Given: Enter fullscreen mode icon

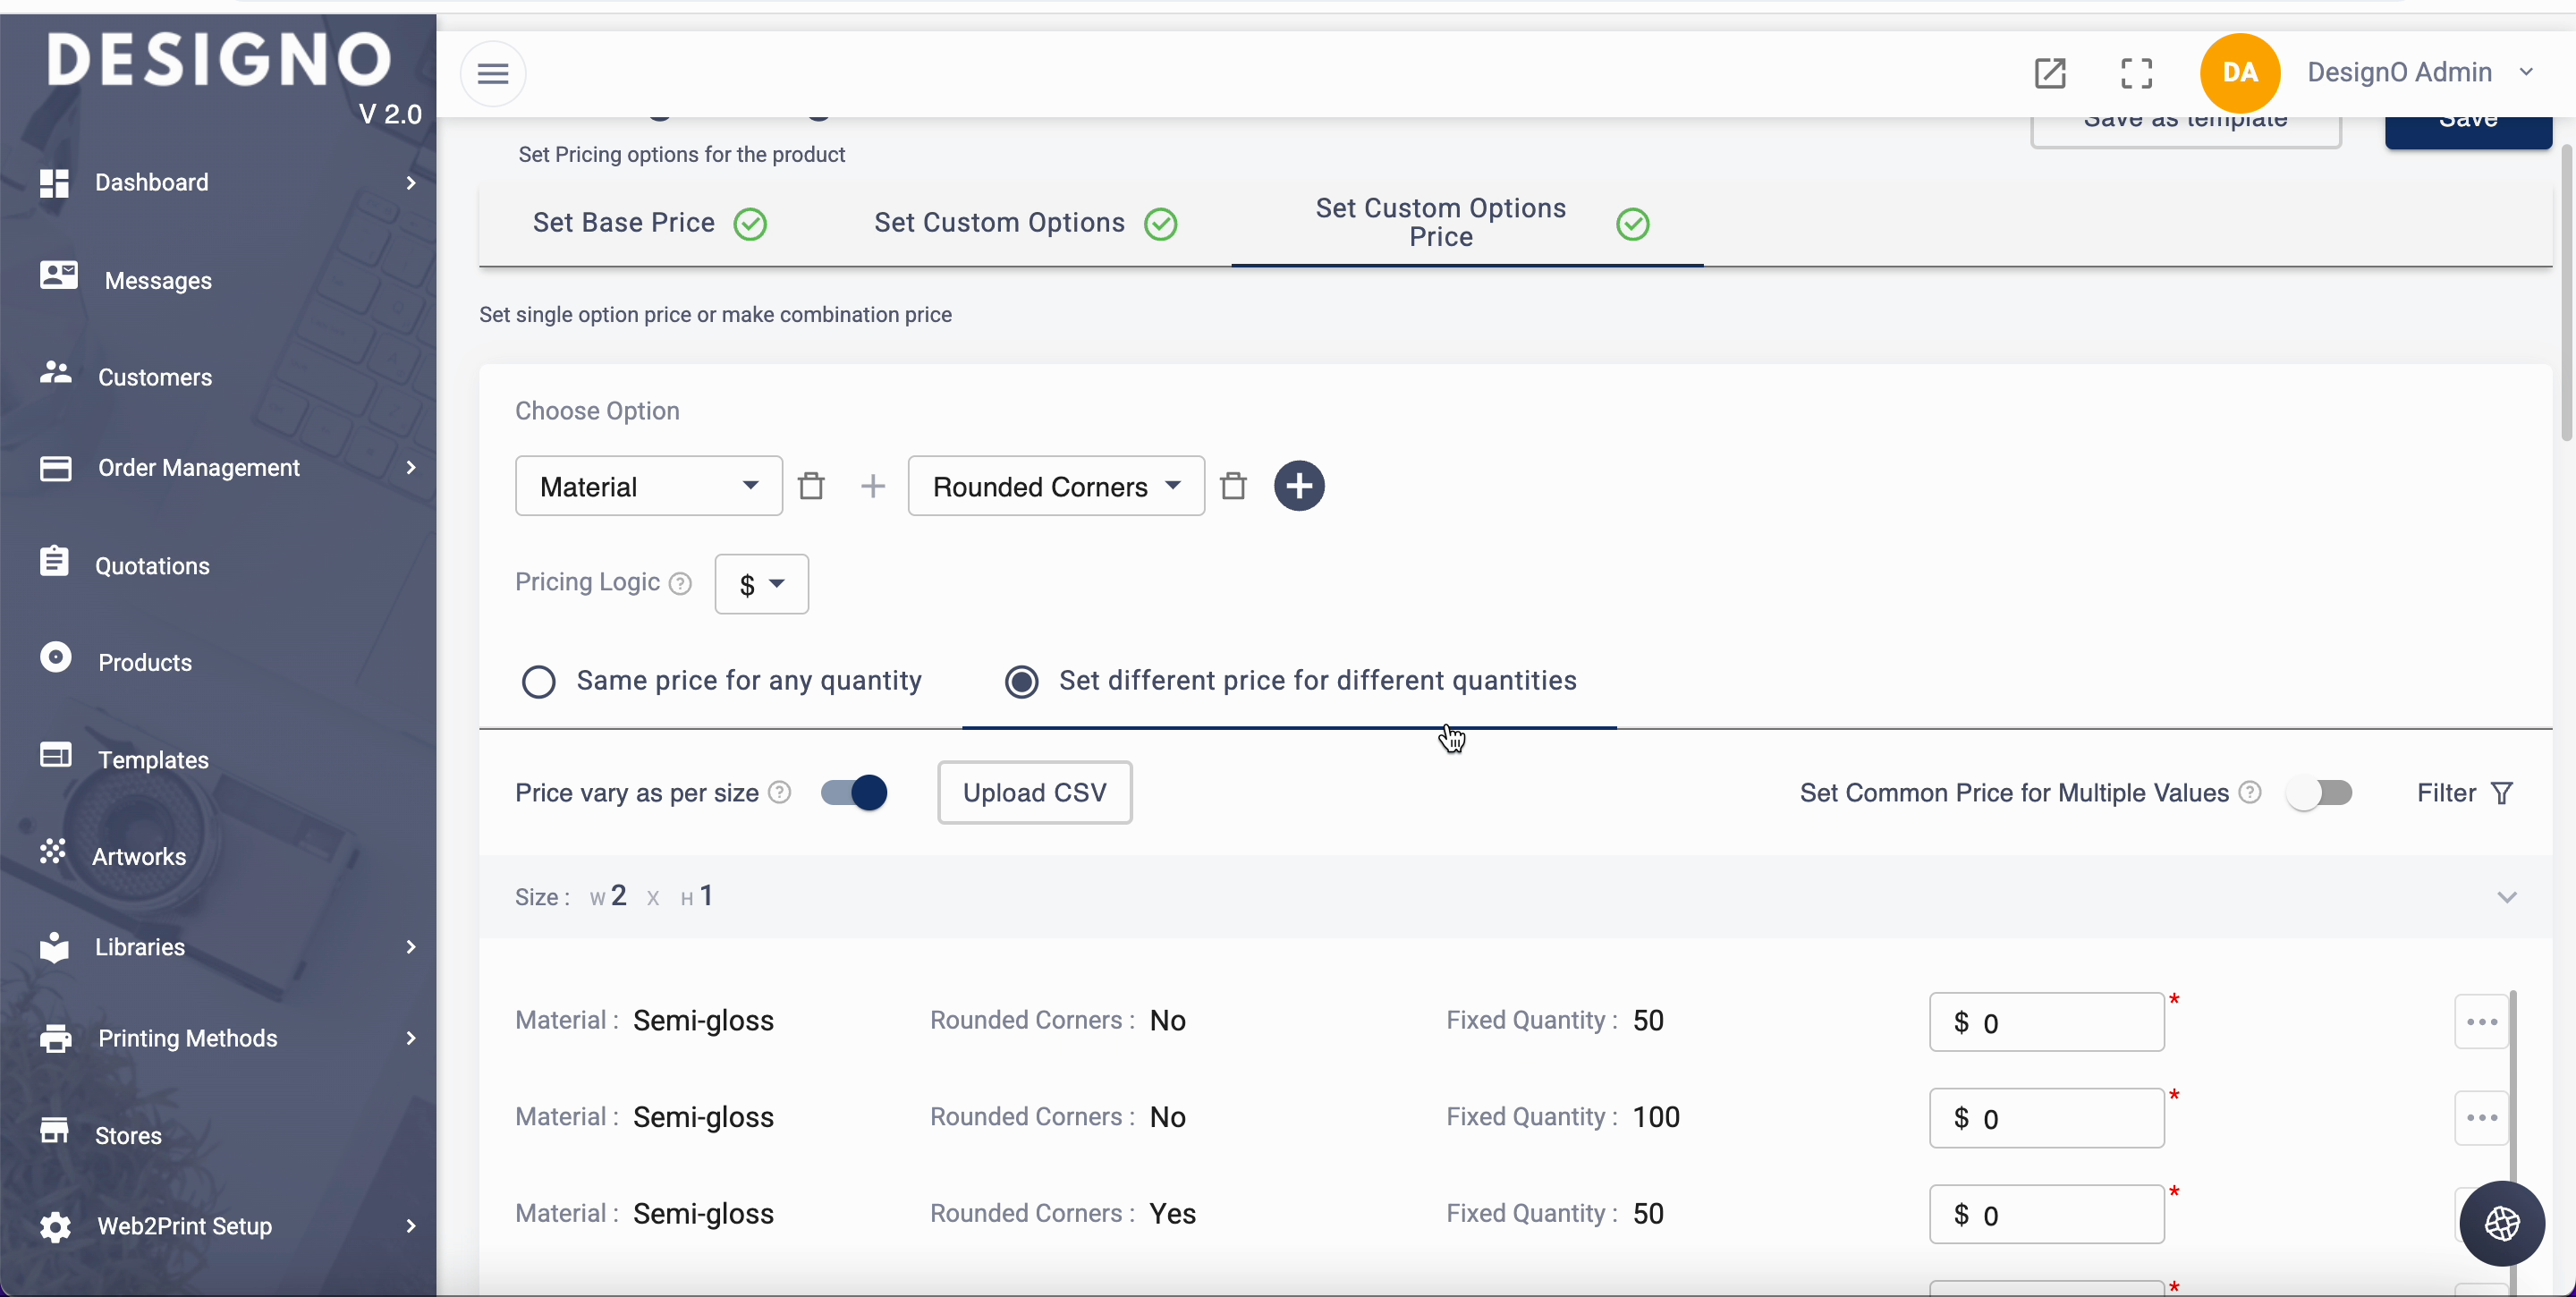Looking at the screenshot, I should click(x=2136, y=73).
